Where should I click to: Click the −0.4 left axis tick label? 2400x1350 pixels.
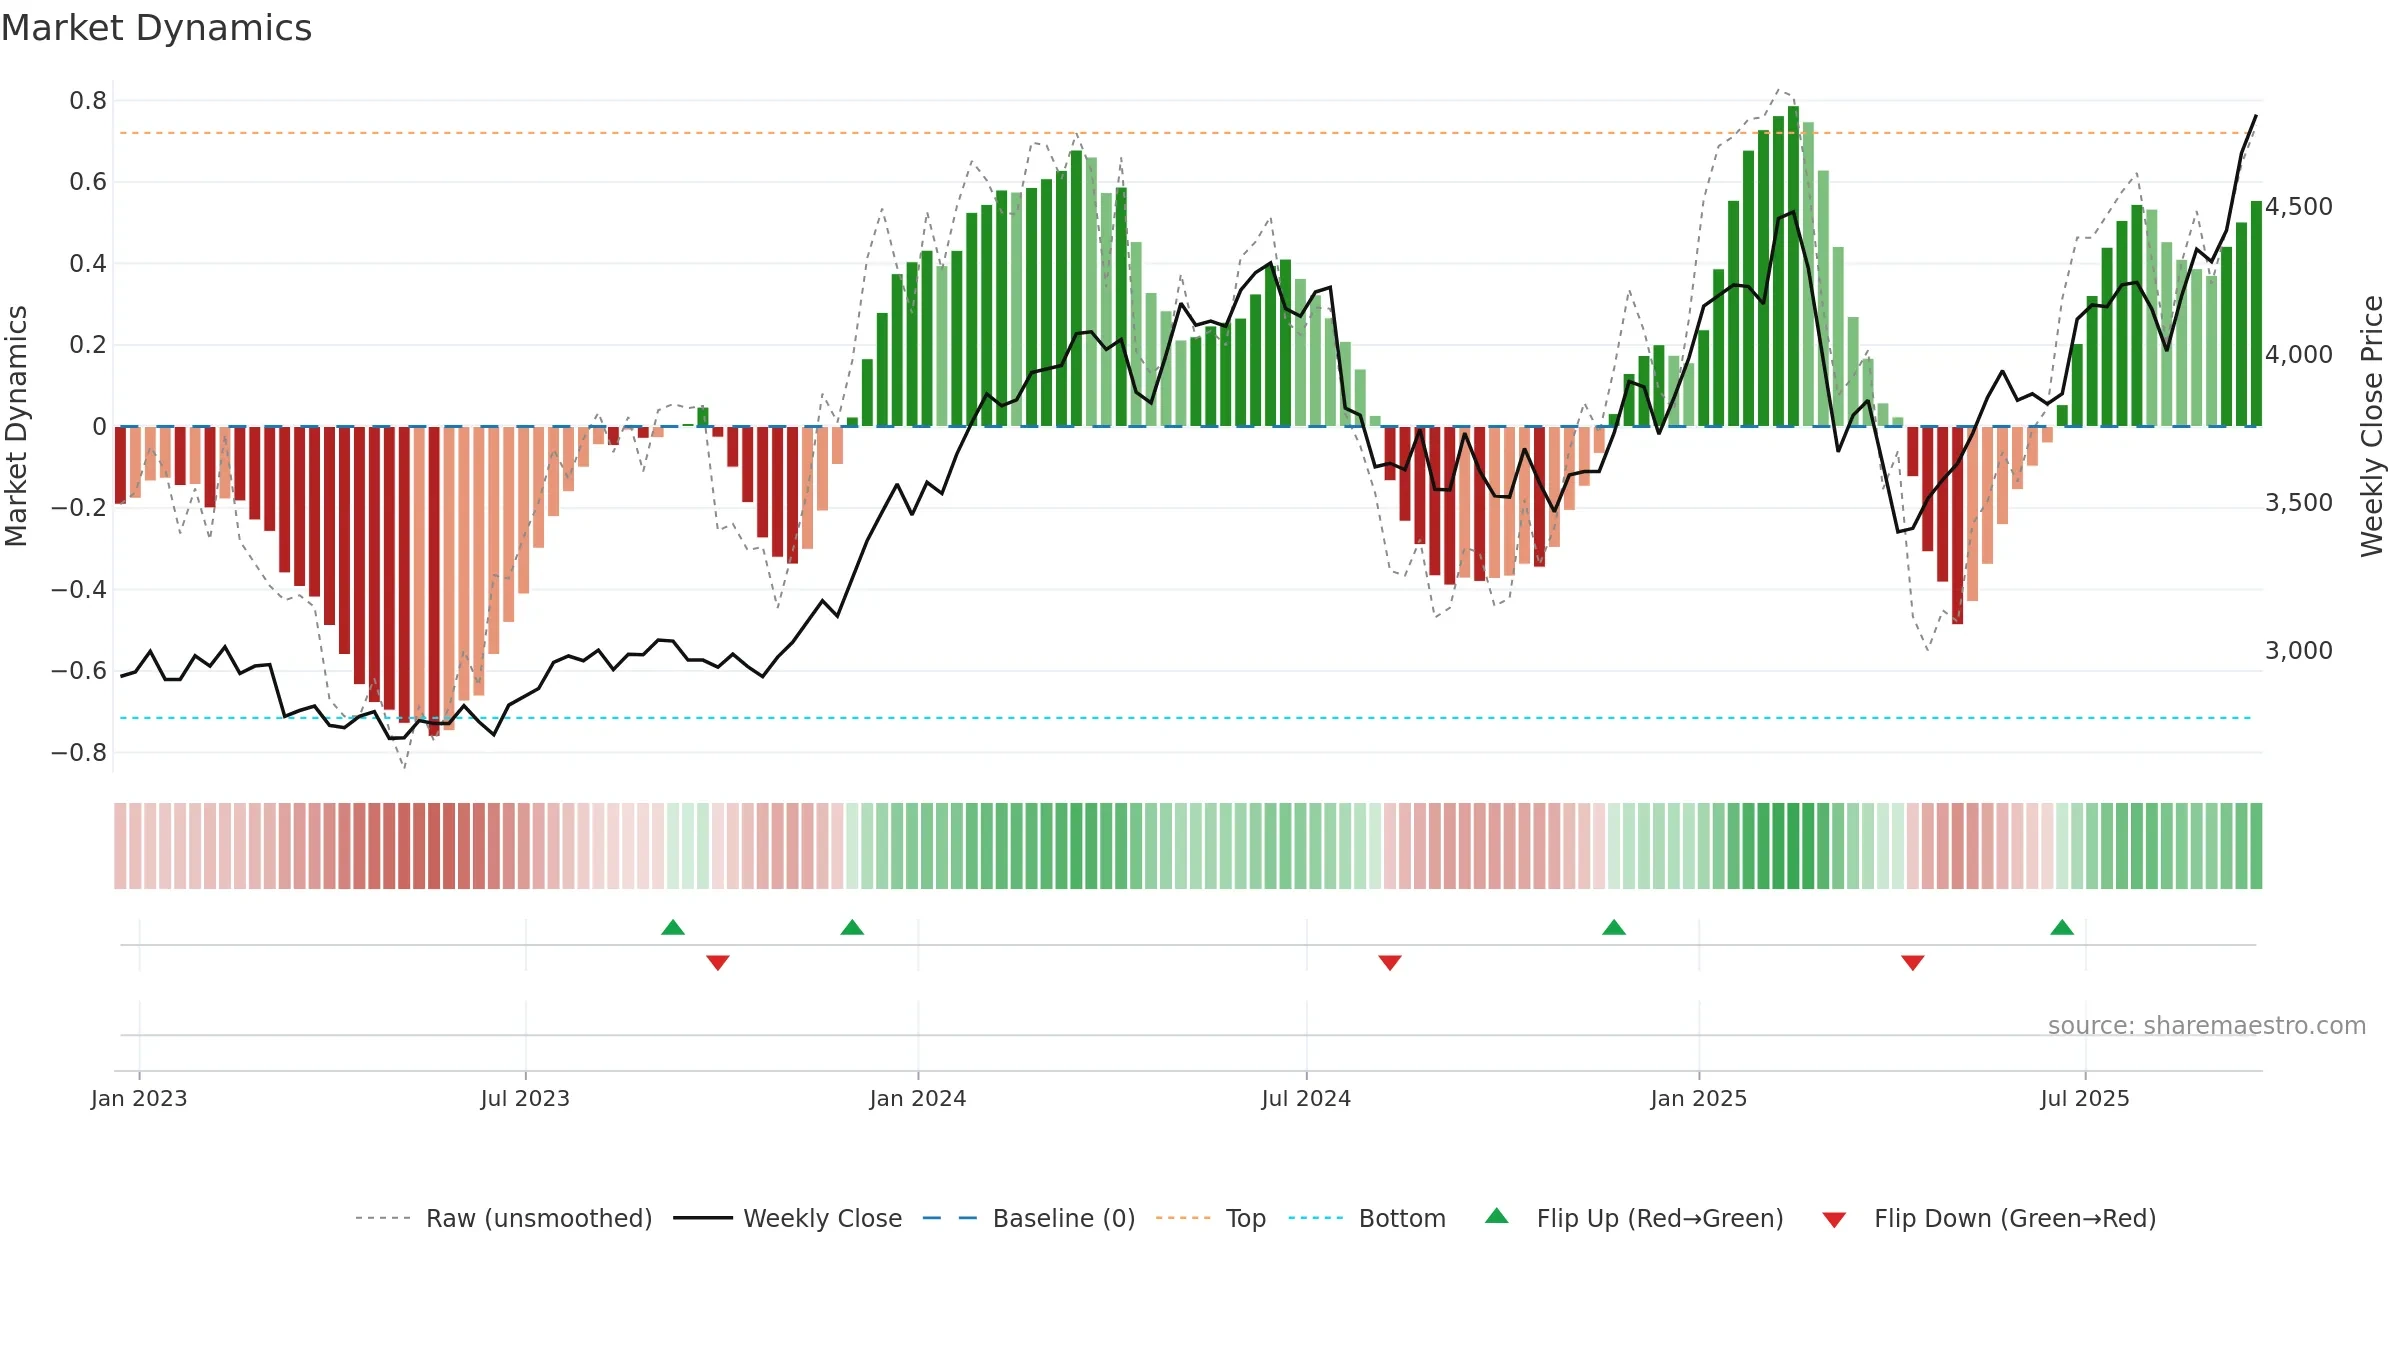[x=79, y=590]
